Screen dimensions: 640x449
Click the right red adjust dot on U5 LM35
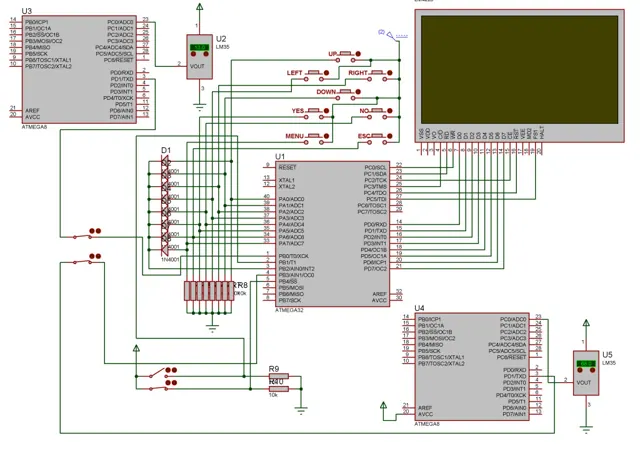click(x=593, y=370)
